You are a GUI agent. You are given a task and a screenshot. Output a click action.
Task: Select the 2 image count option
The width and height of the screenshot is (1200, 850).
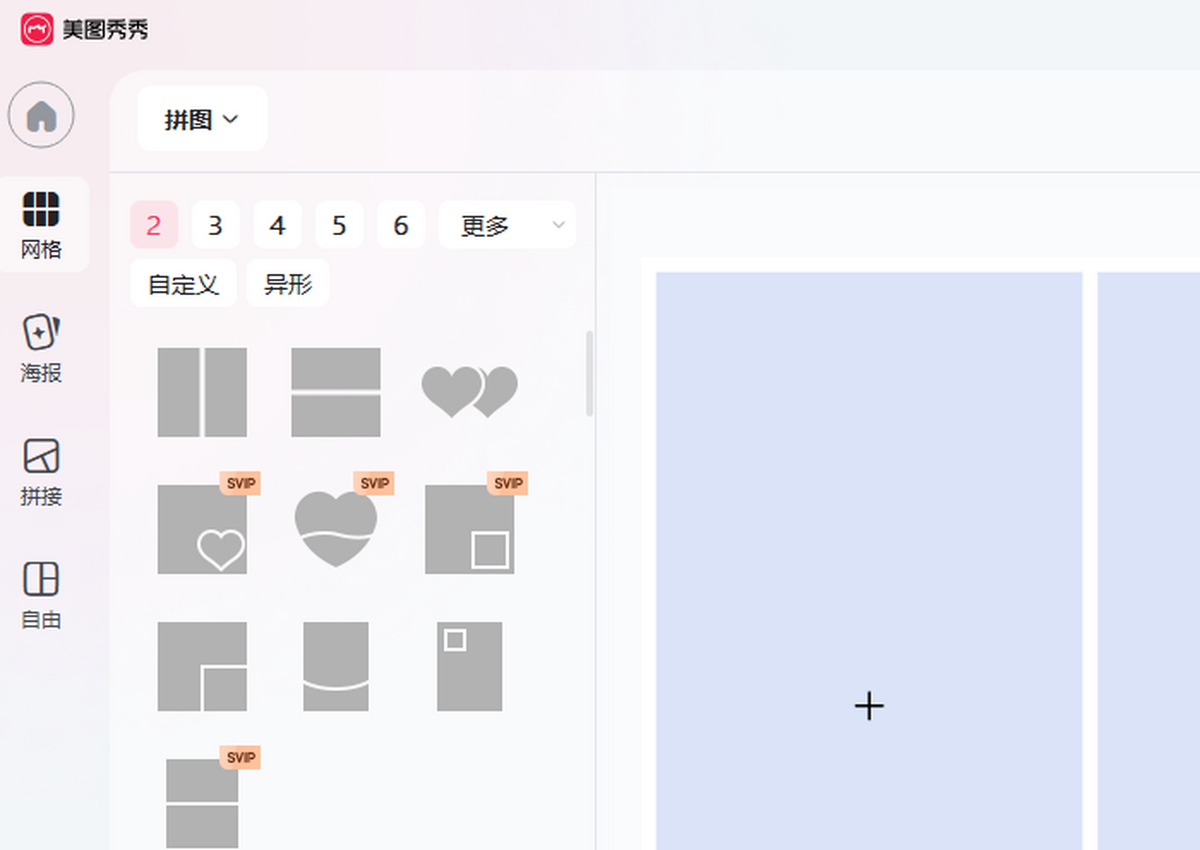[x=154, y=225]
